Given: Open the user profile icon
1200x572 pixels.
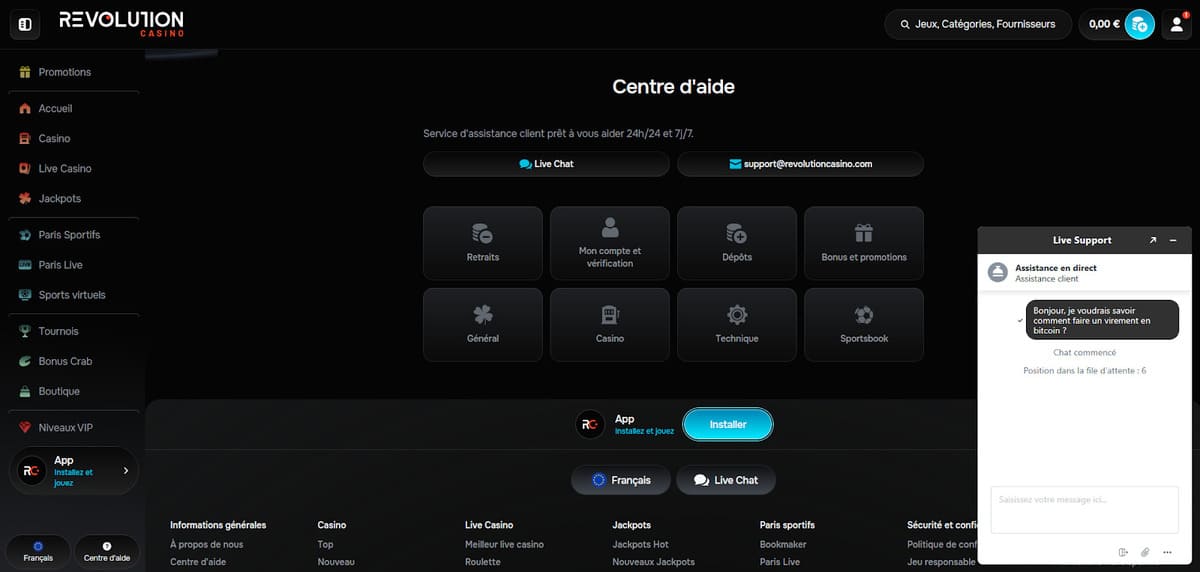Looking at the screenshot, I should 1174,24.
